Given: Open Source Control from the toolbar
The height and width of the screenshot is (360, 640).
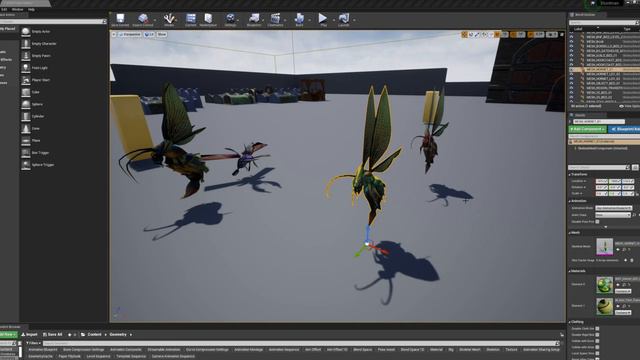Looking at the screenshot, I should (143, 20).
